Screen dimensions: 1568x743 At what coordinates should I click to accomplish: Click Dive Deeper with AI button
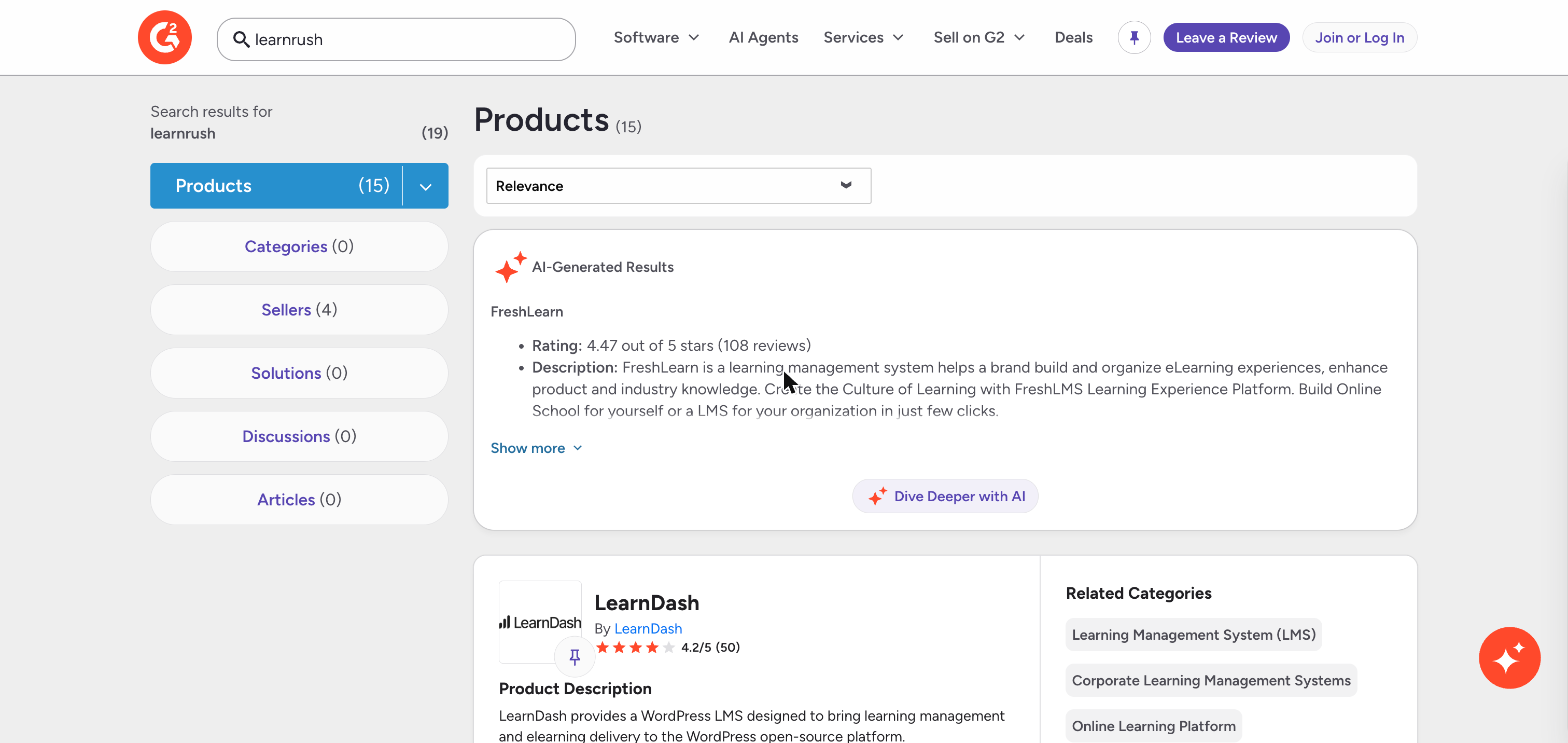[945, 496]
